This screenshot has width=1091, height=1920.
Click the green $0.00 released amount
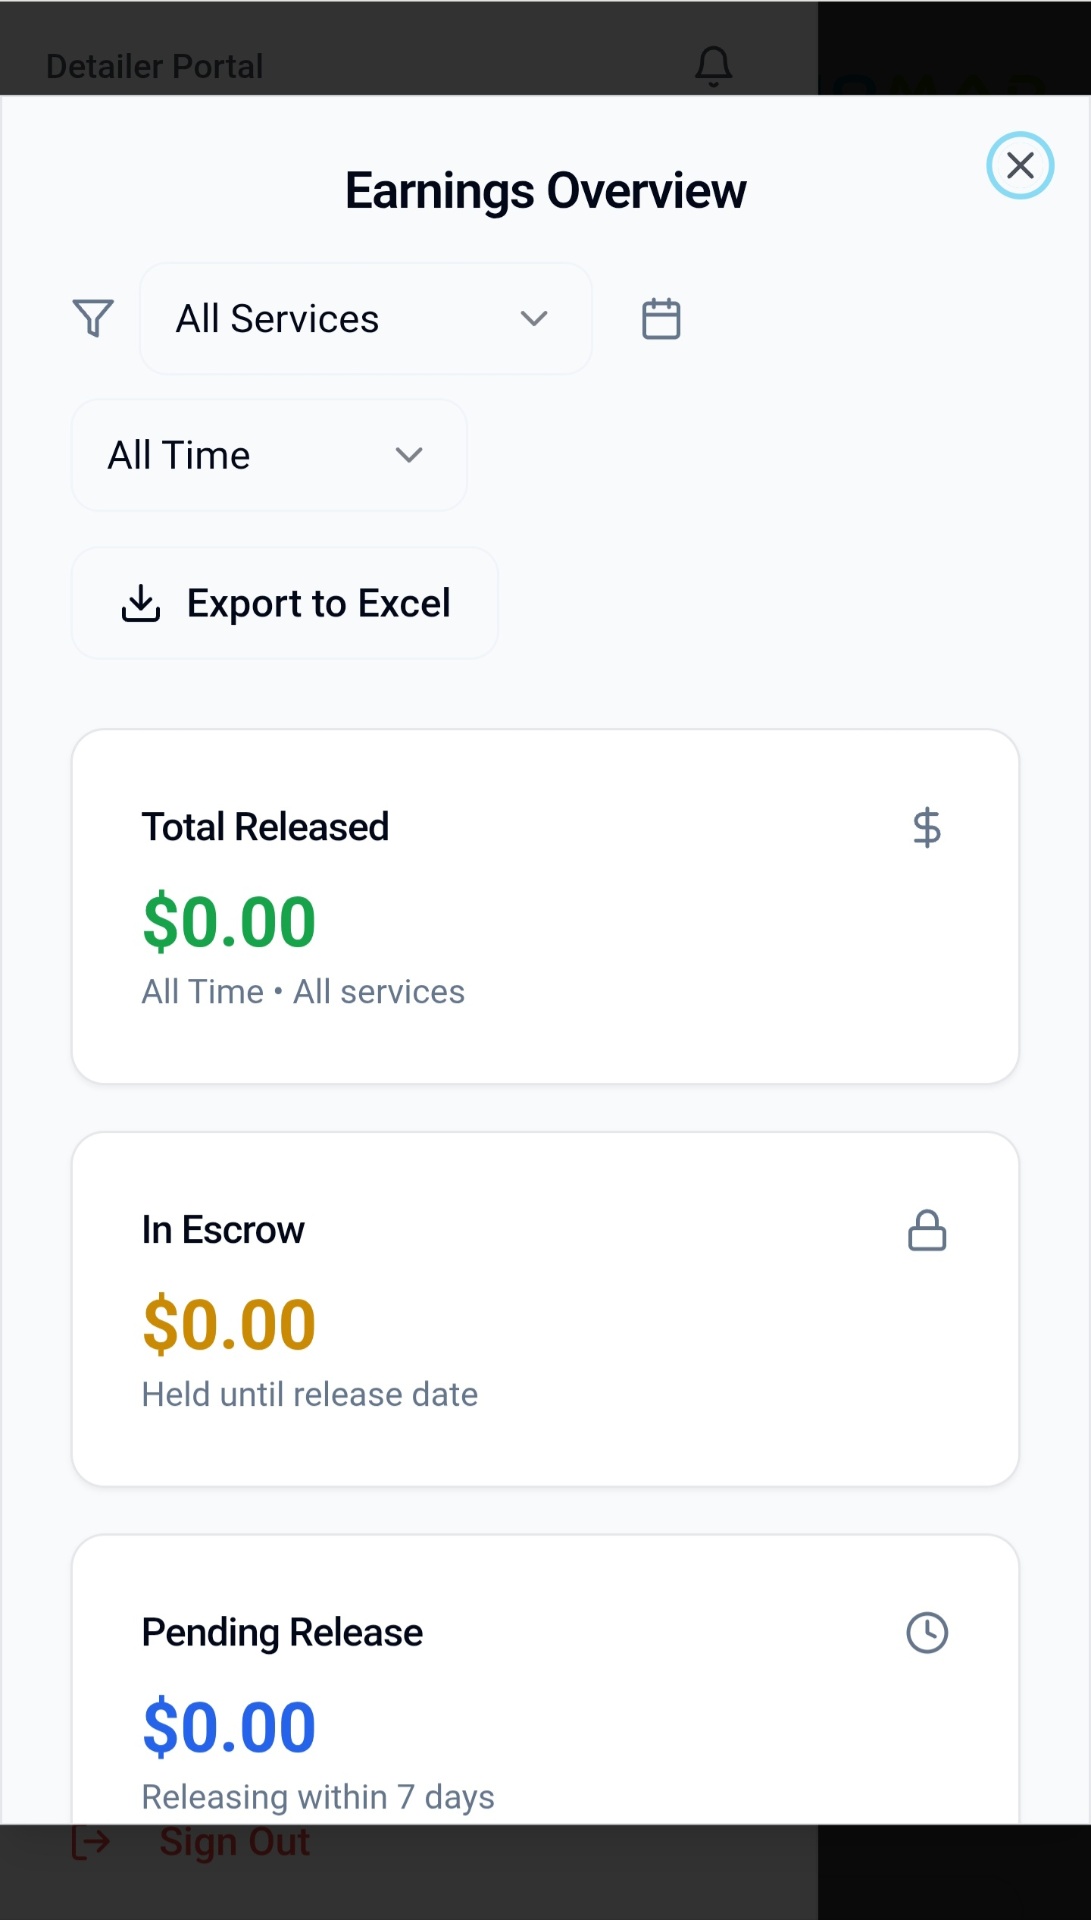click(x=229, y=922)
